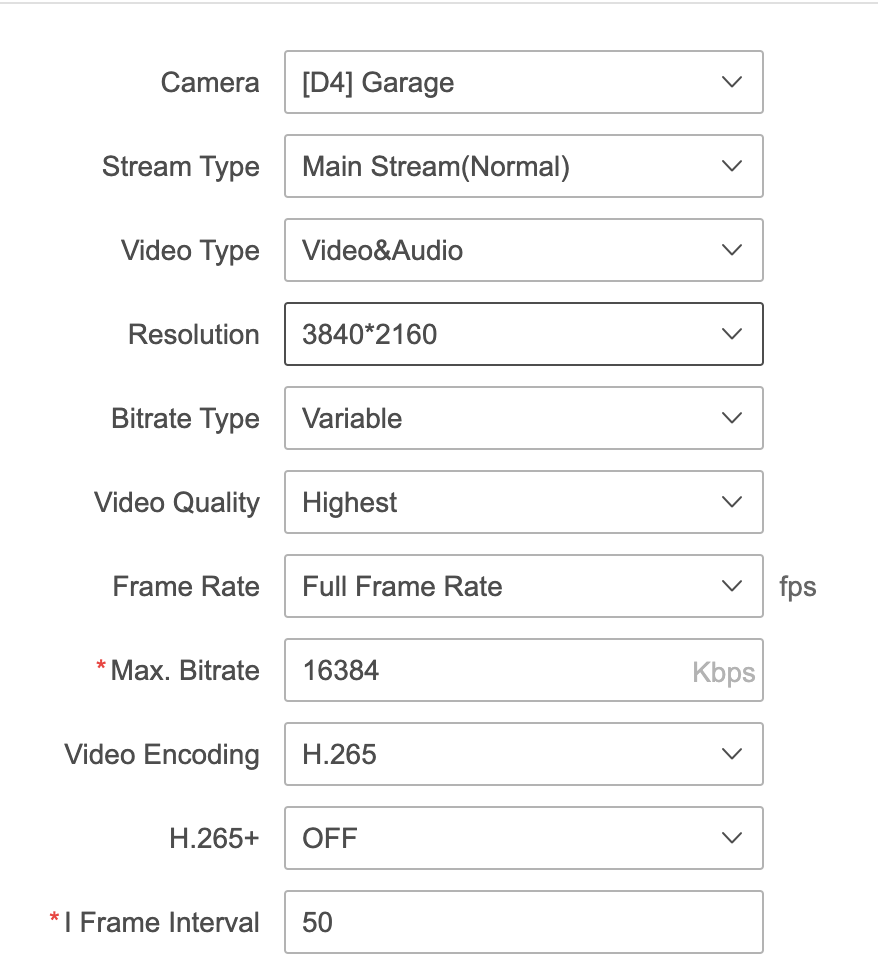Open dropdown showing 3840*2160 resolution
The image size is (878, 978).
coord(523,334)
